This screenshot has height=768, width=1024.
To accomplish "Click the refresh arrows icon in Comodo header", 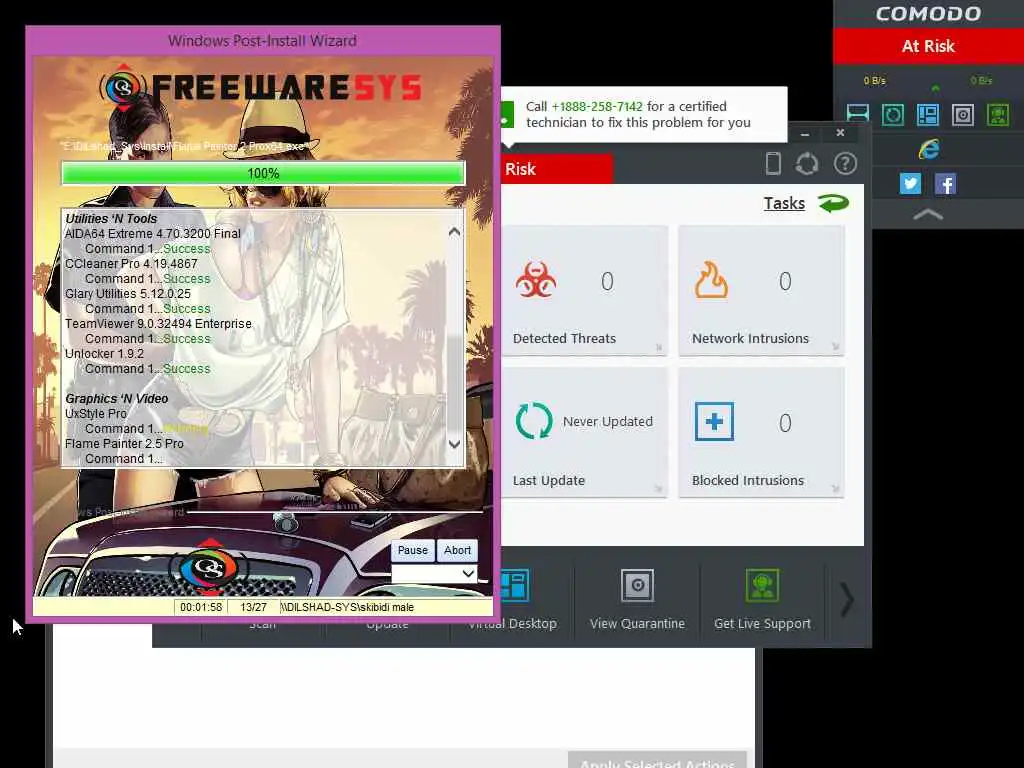I will coord(807,163).
